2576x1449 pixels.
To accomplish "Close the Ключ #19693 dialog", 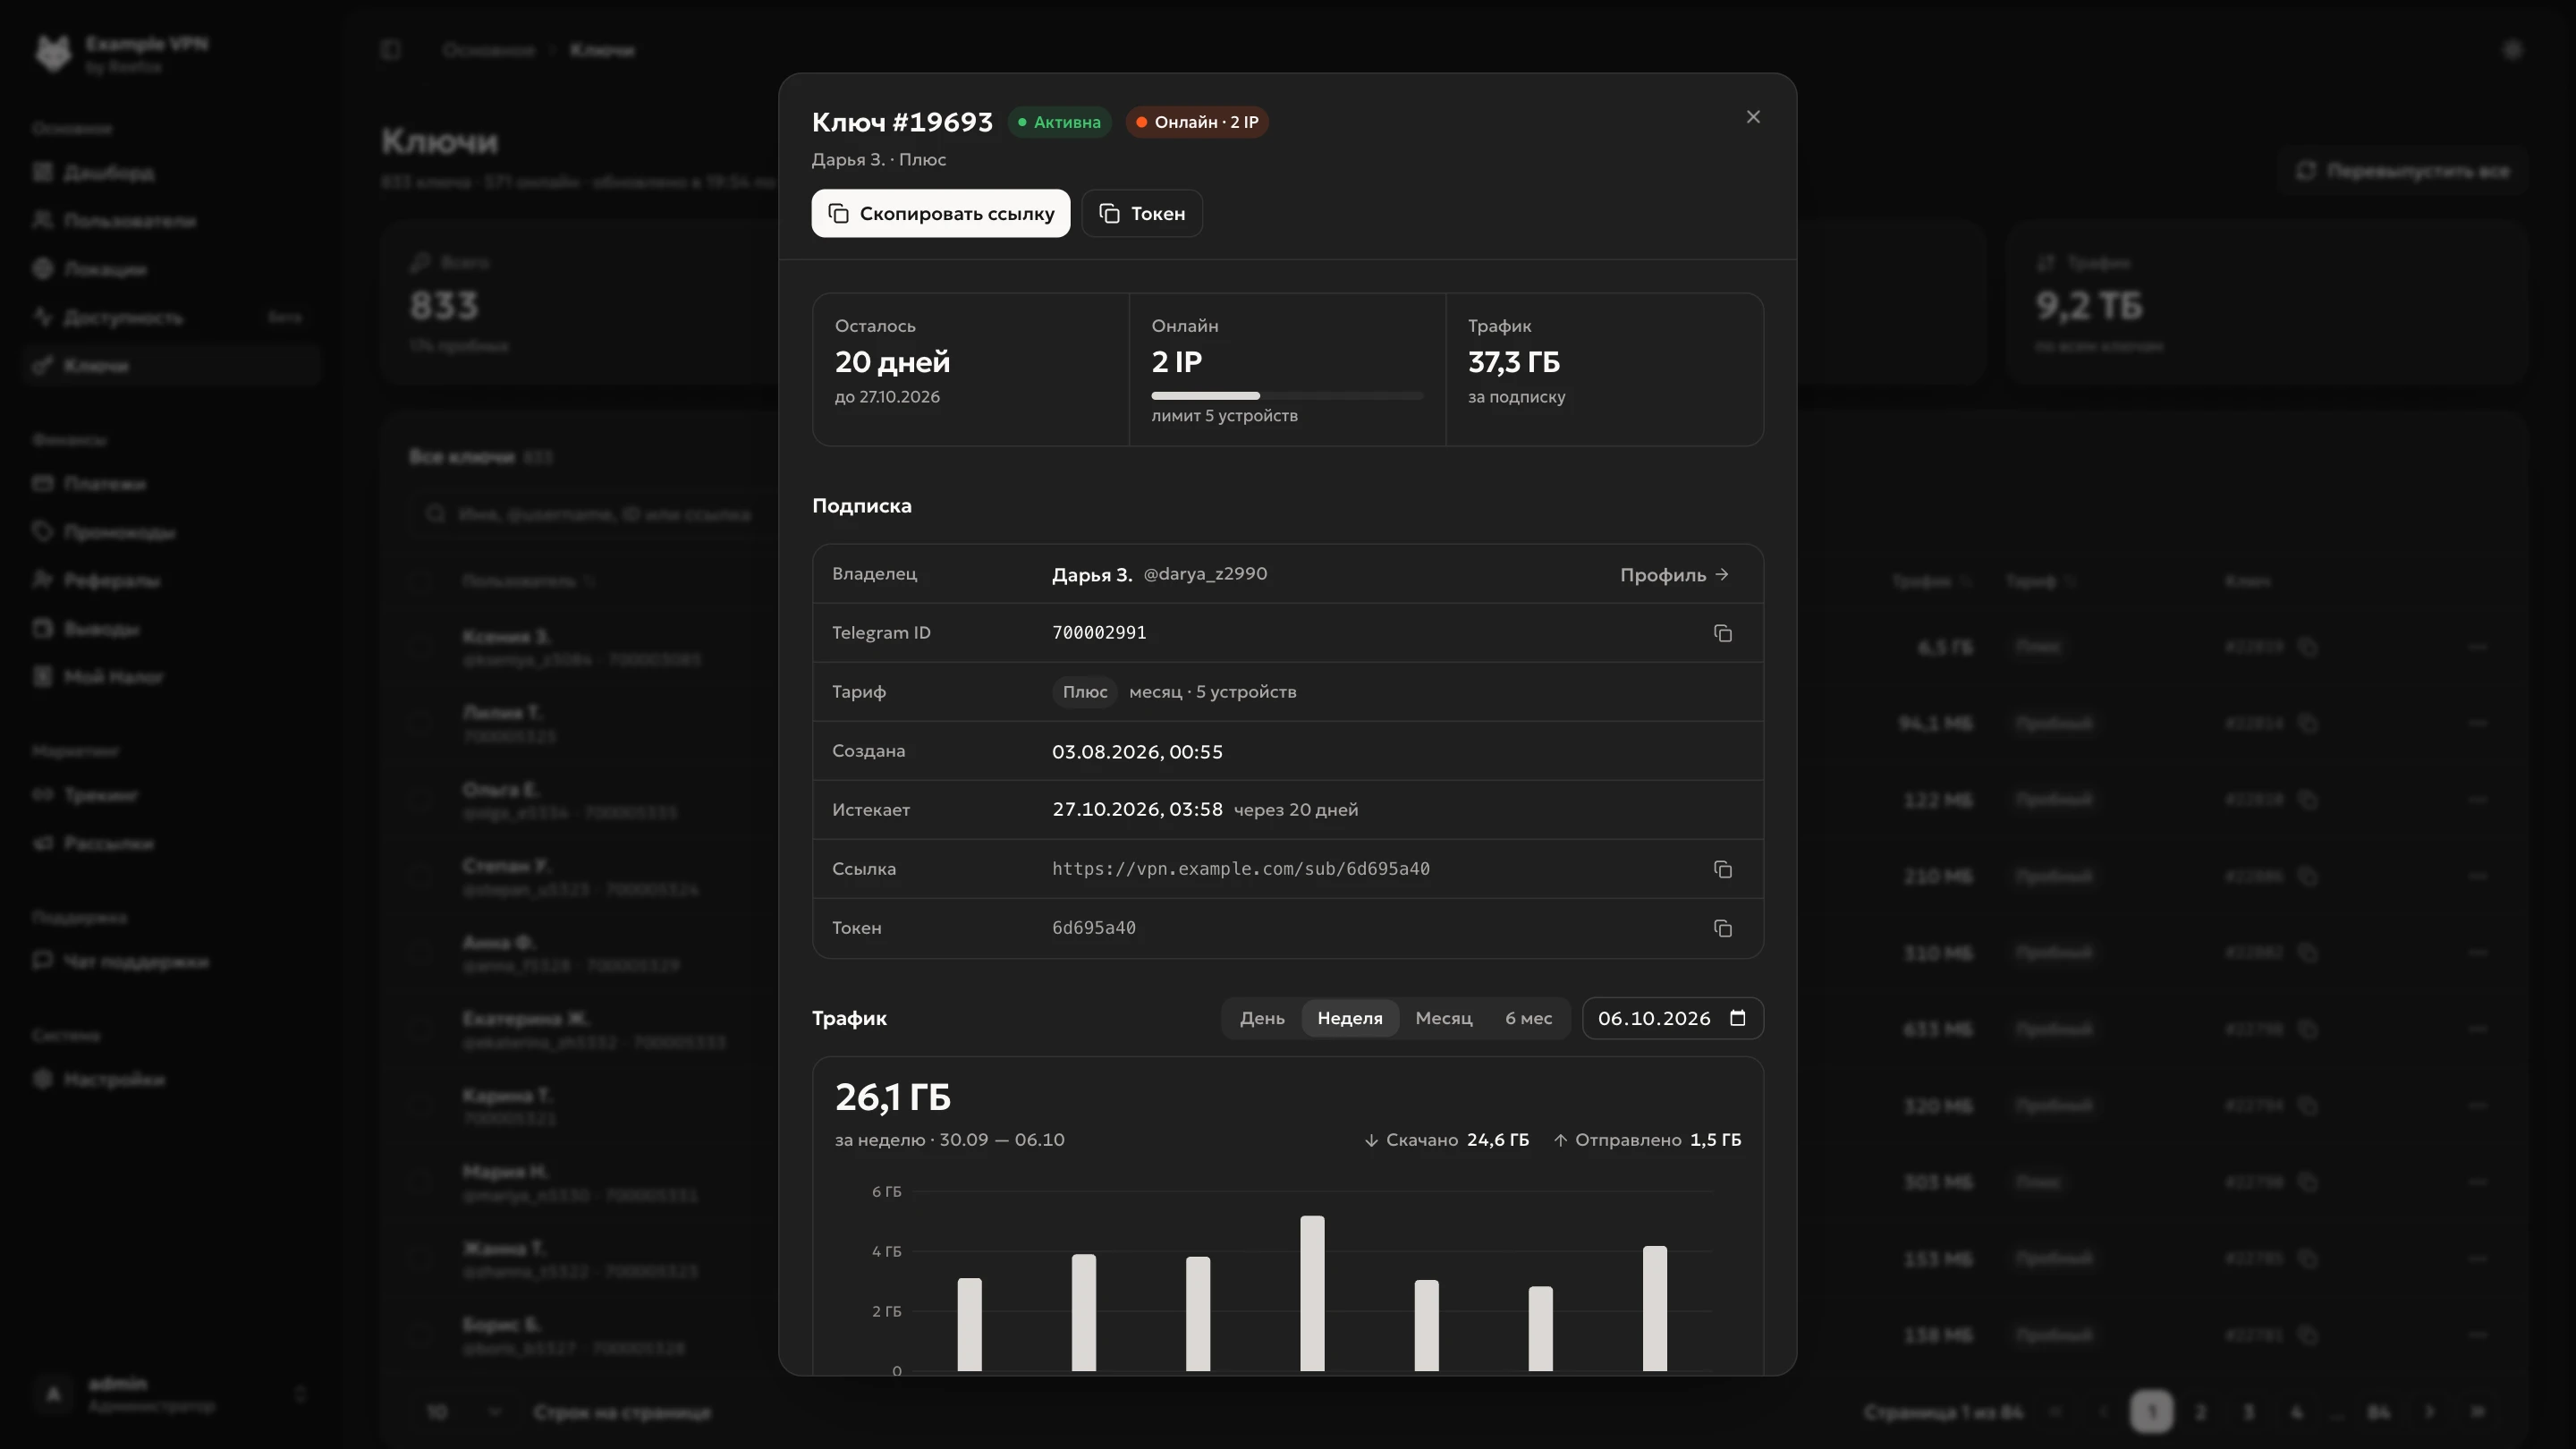I will coord(1753,117).
